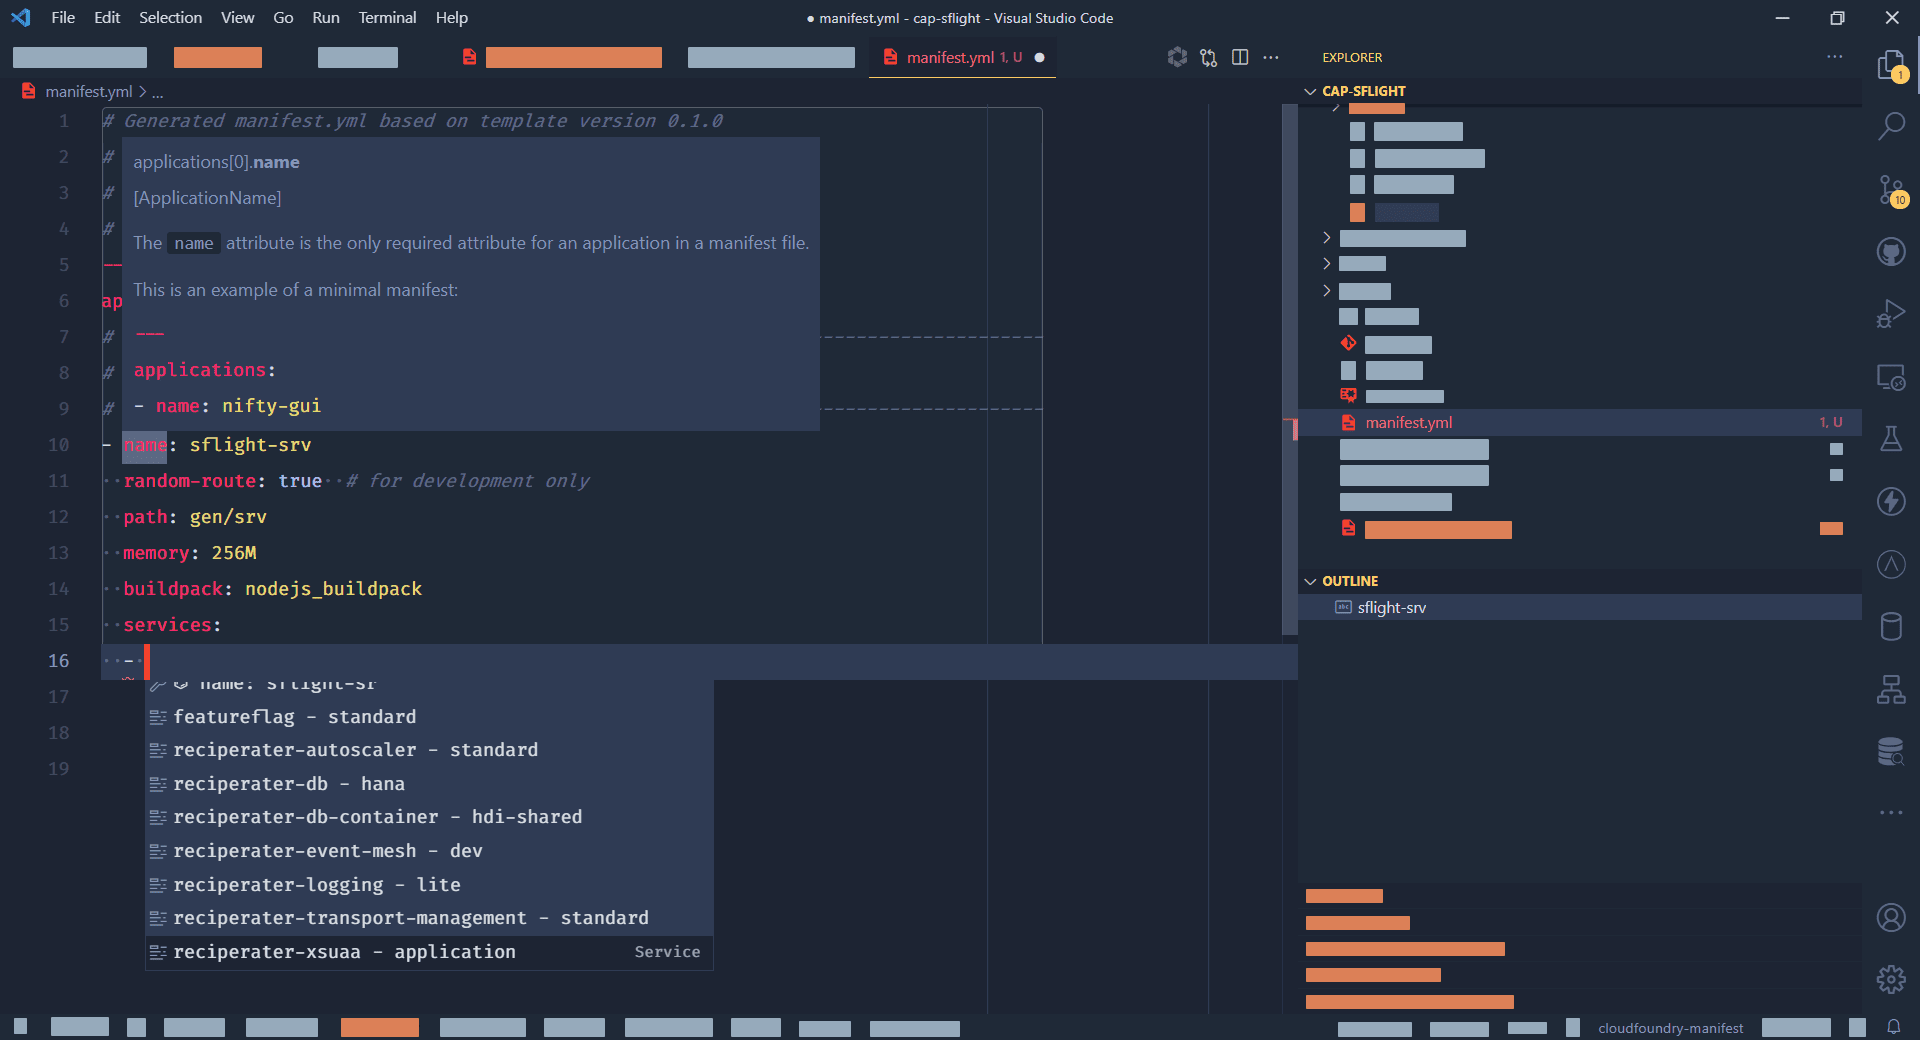This screenshot has height=1040, width=1920.
Task: Open the Explorer view in activity bar
Action: [1891, 66]
